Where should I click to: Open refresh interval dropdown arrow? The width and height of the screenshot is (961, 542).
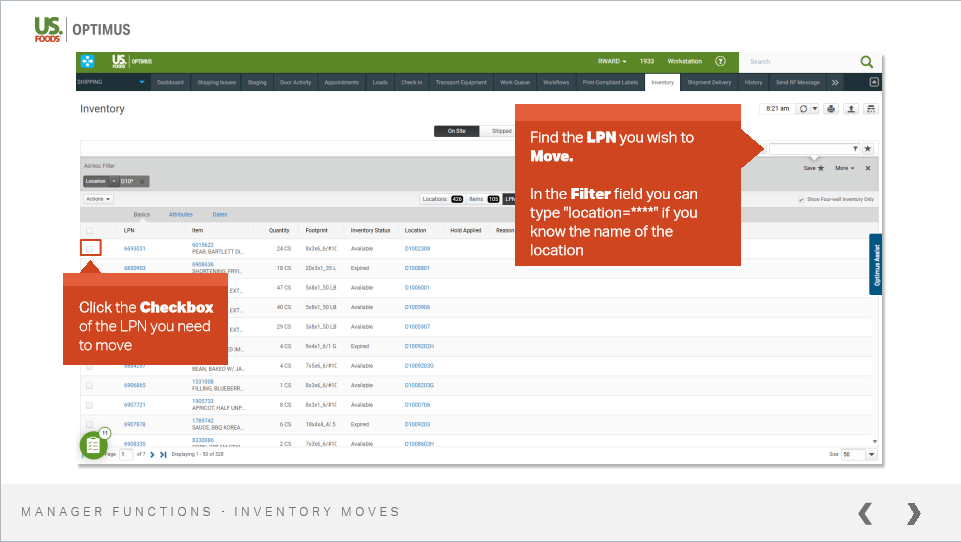(815, 109)
